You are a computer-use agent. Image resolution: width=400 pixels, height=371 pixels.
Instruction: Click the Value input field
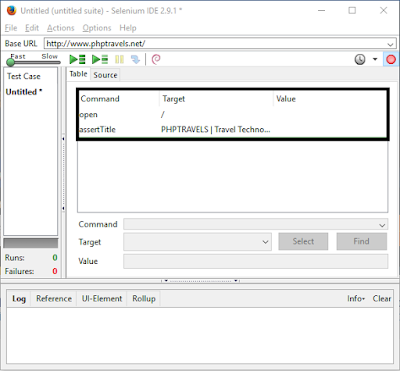point(256,261)
